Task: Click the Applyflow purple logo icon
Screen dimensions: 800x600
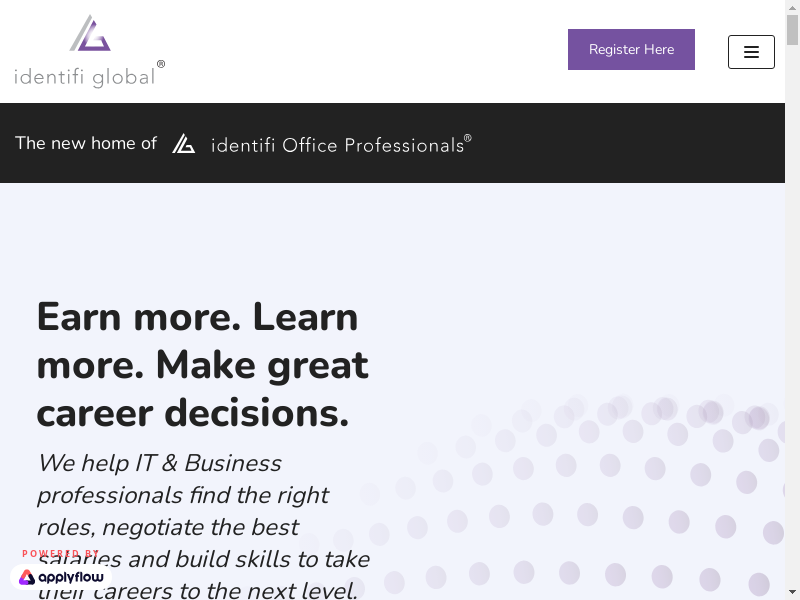Action: [27, 577]
